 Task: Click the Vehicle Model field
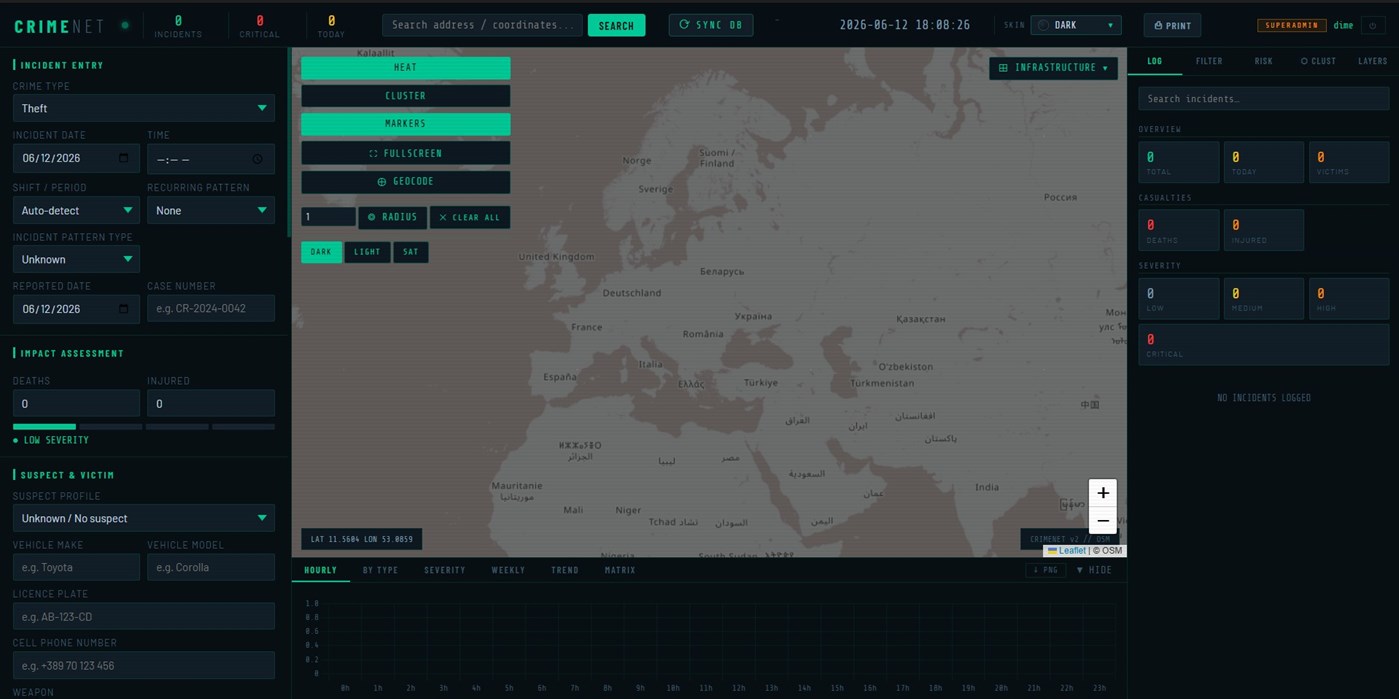point(211,567)
